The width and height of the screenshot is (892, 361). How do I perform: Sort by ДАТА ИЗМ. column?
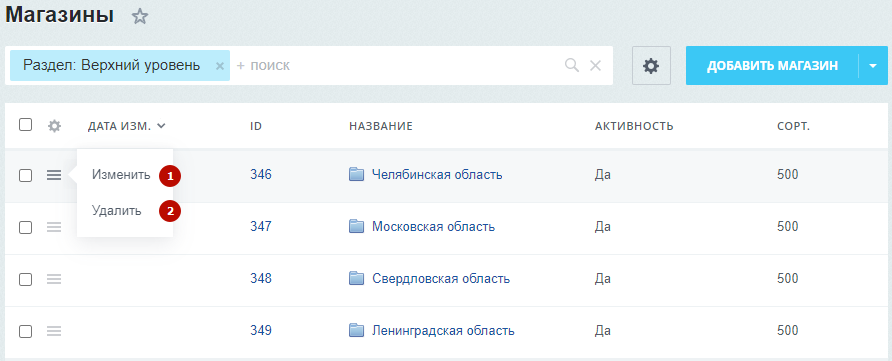tap(126, 126)
